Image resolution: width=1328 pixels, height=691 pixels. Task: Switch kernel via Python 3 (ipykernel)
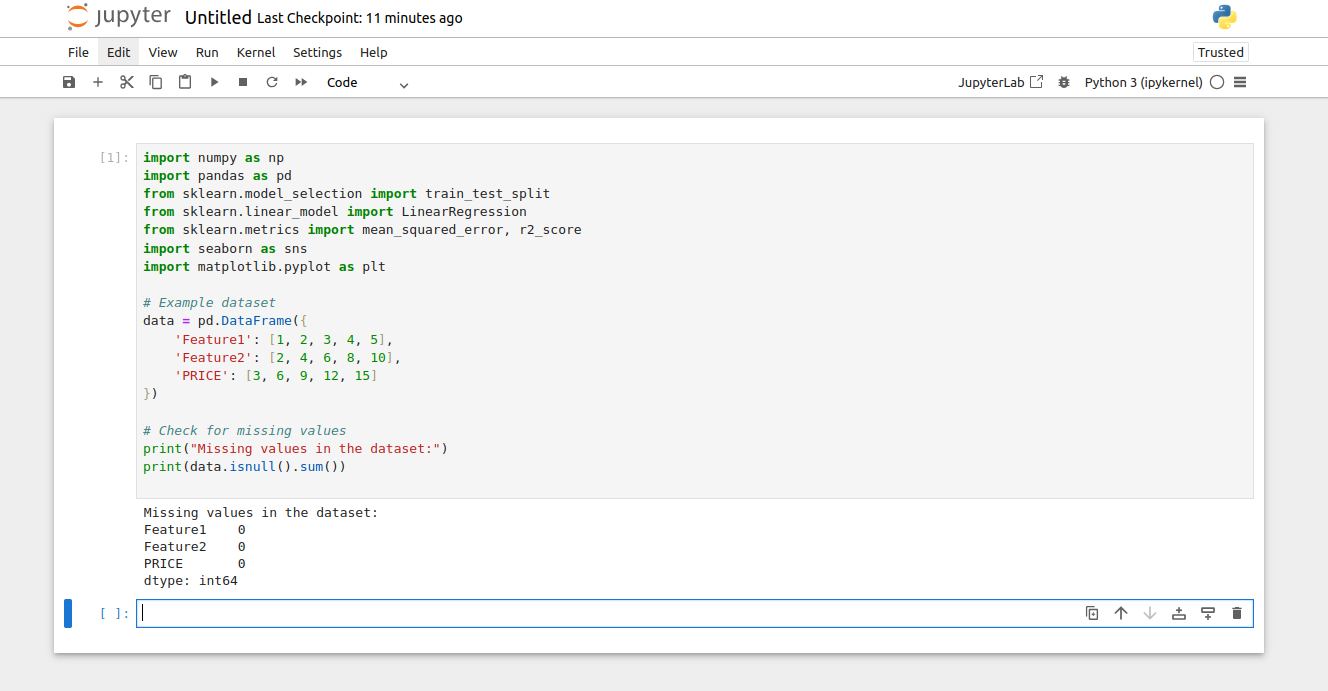(1143, 82)
